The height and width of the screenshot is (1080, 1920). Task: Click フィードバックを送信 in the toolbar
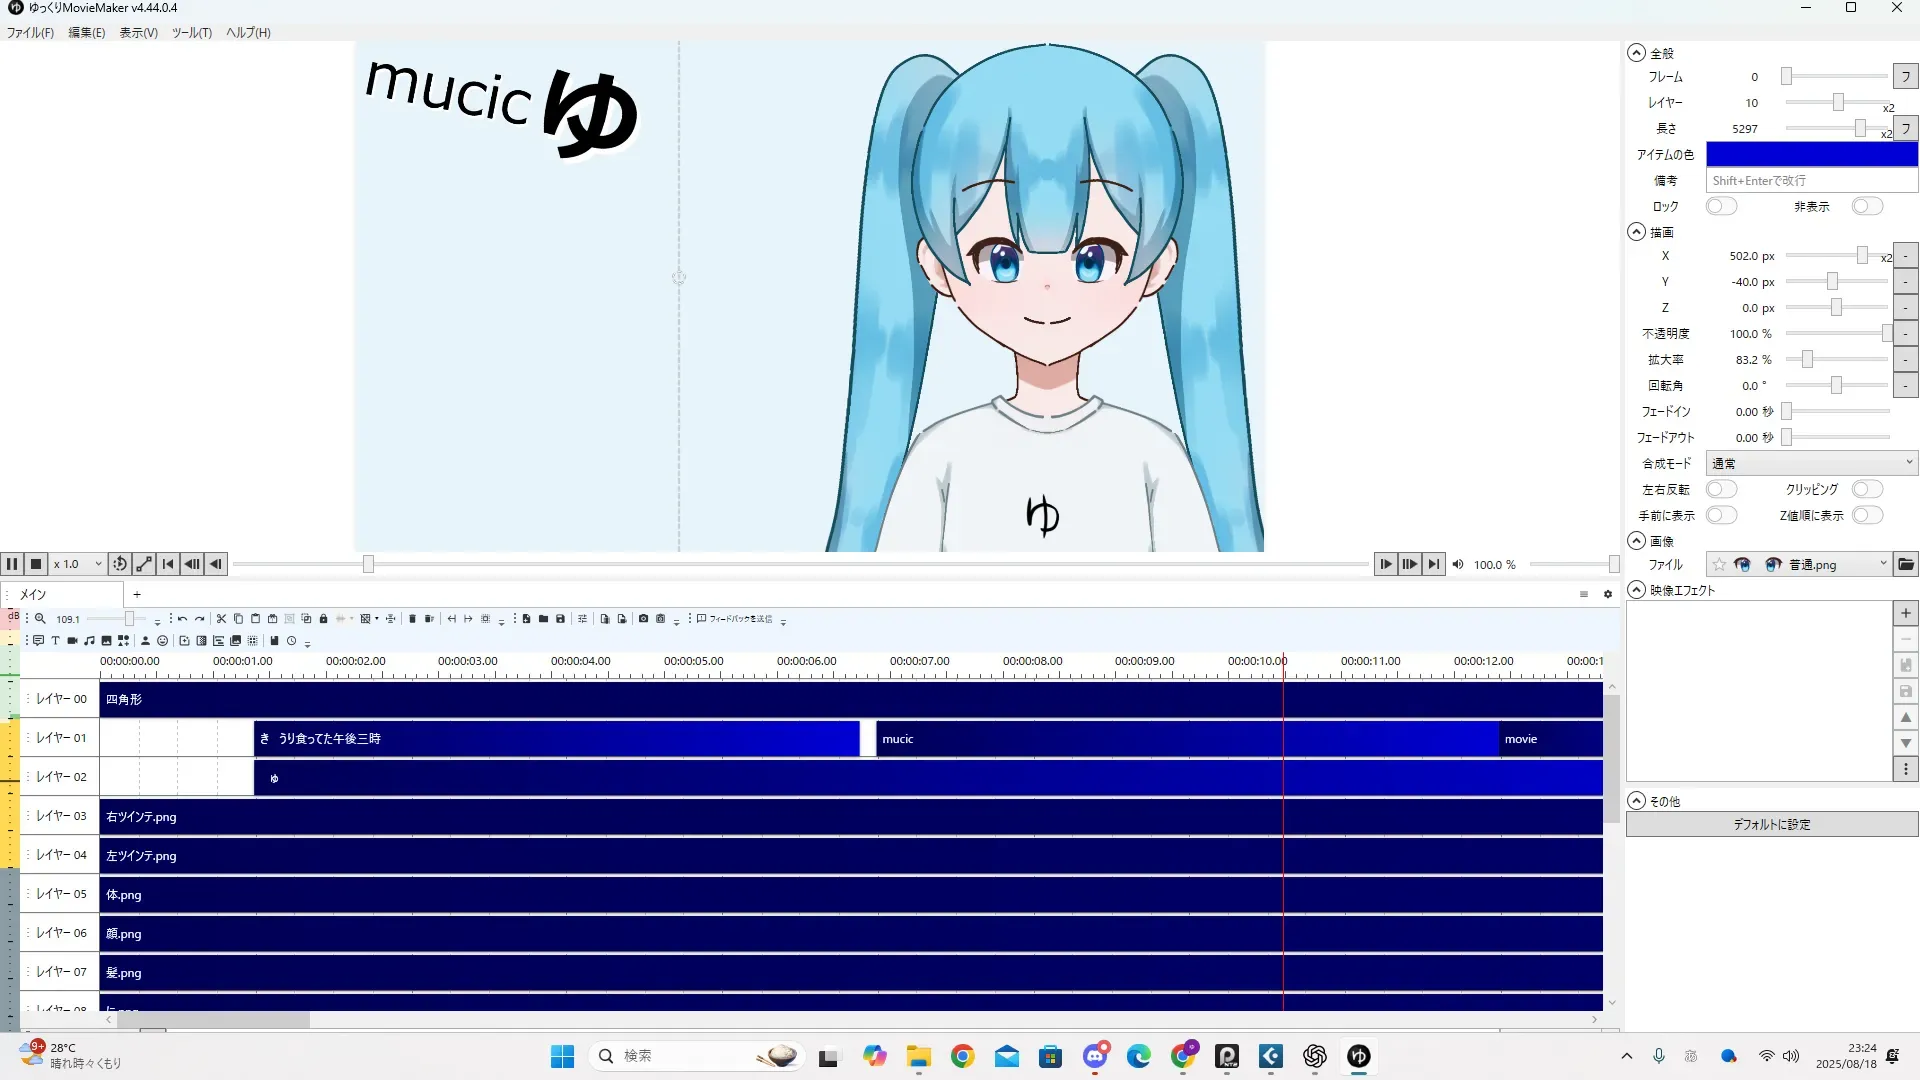[x=735, y=619]
